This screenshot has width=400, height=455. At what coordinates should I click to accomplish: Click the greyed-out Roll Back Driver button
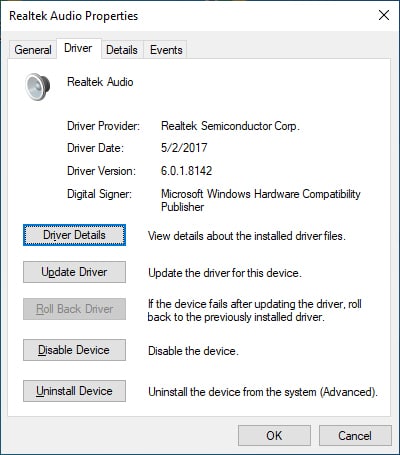(74, 309)
